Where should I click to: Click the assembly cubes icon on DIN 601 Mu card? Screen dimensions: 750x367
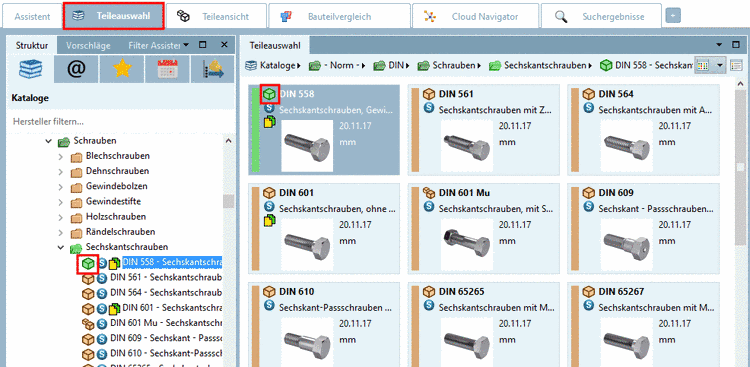click(429, 192)
